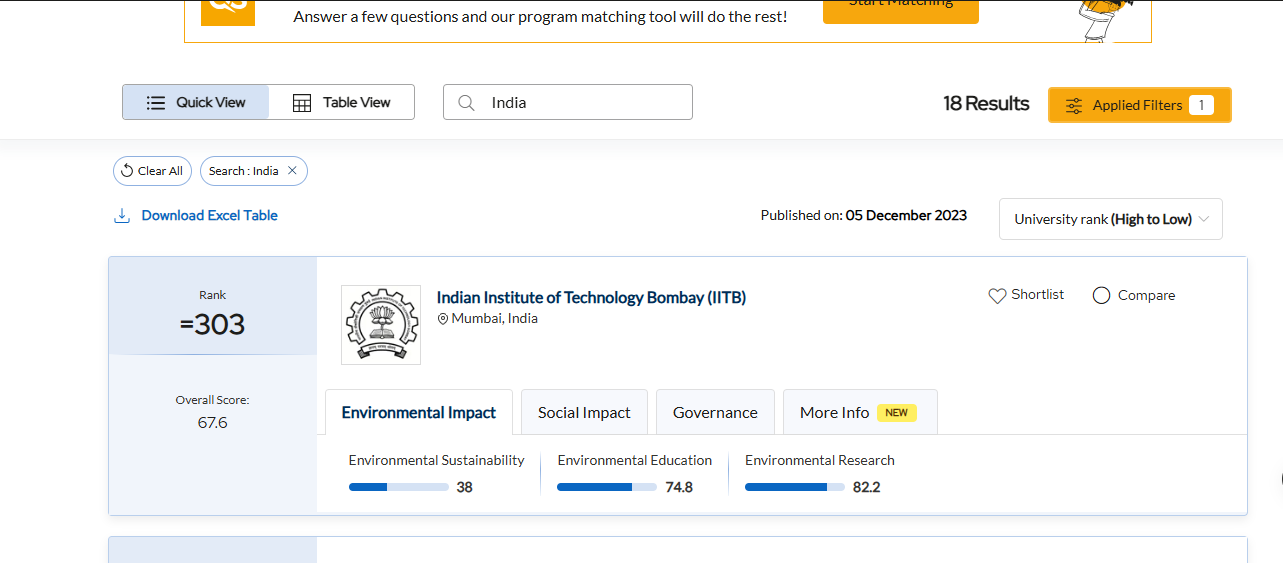Click the India search input field
Screen dimensions: 1283x563
(568, 102)
